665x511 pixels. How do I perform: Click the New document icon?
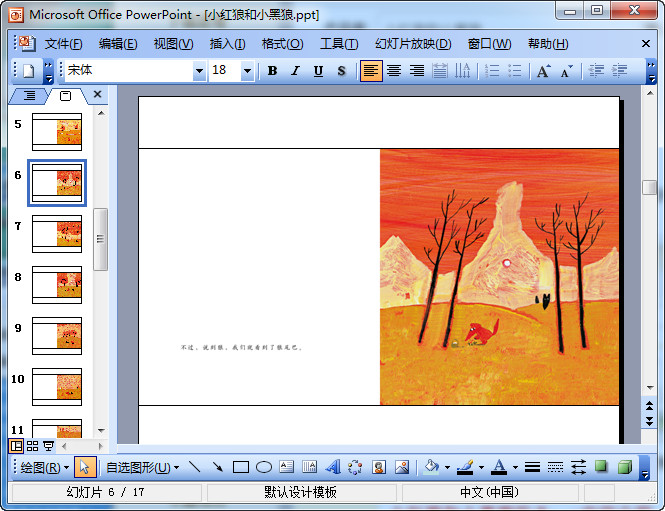coord(28,71)
